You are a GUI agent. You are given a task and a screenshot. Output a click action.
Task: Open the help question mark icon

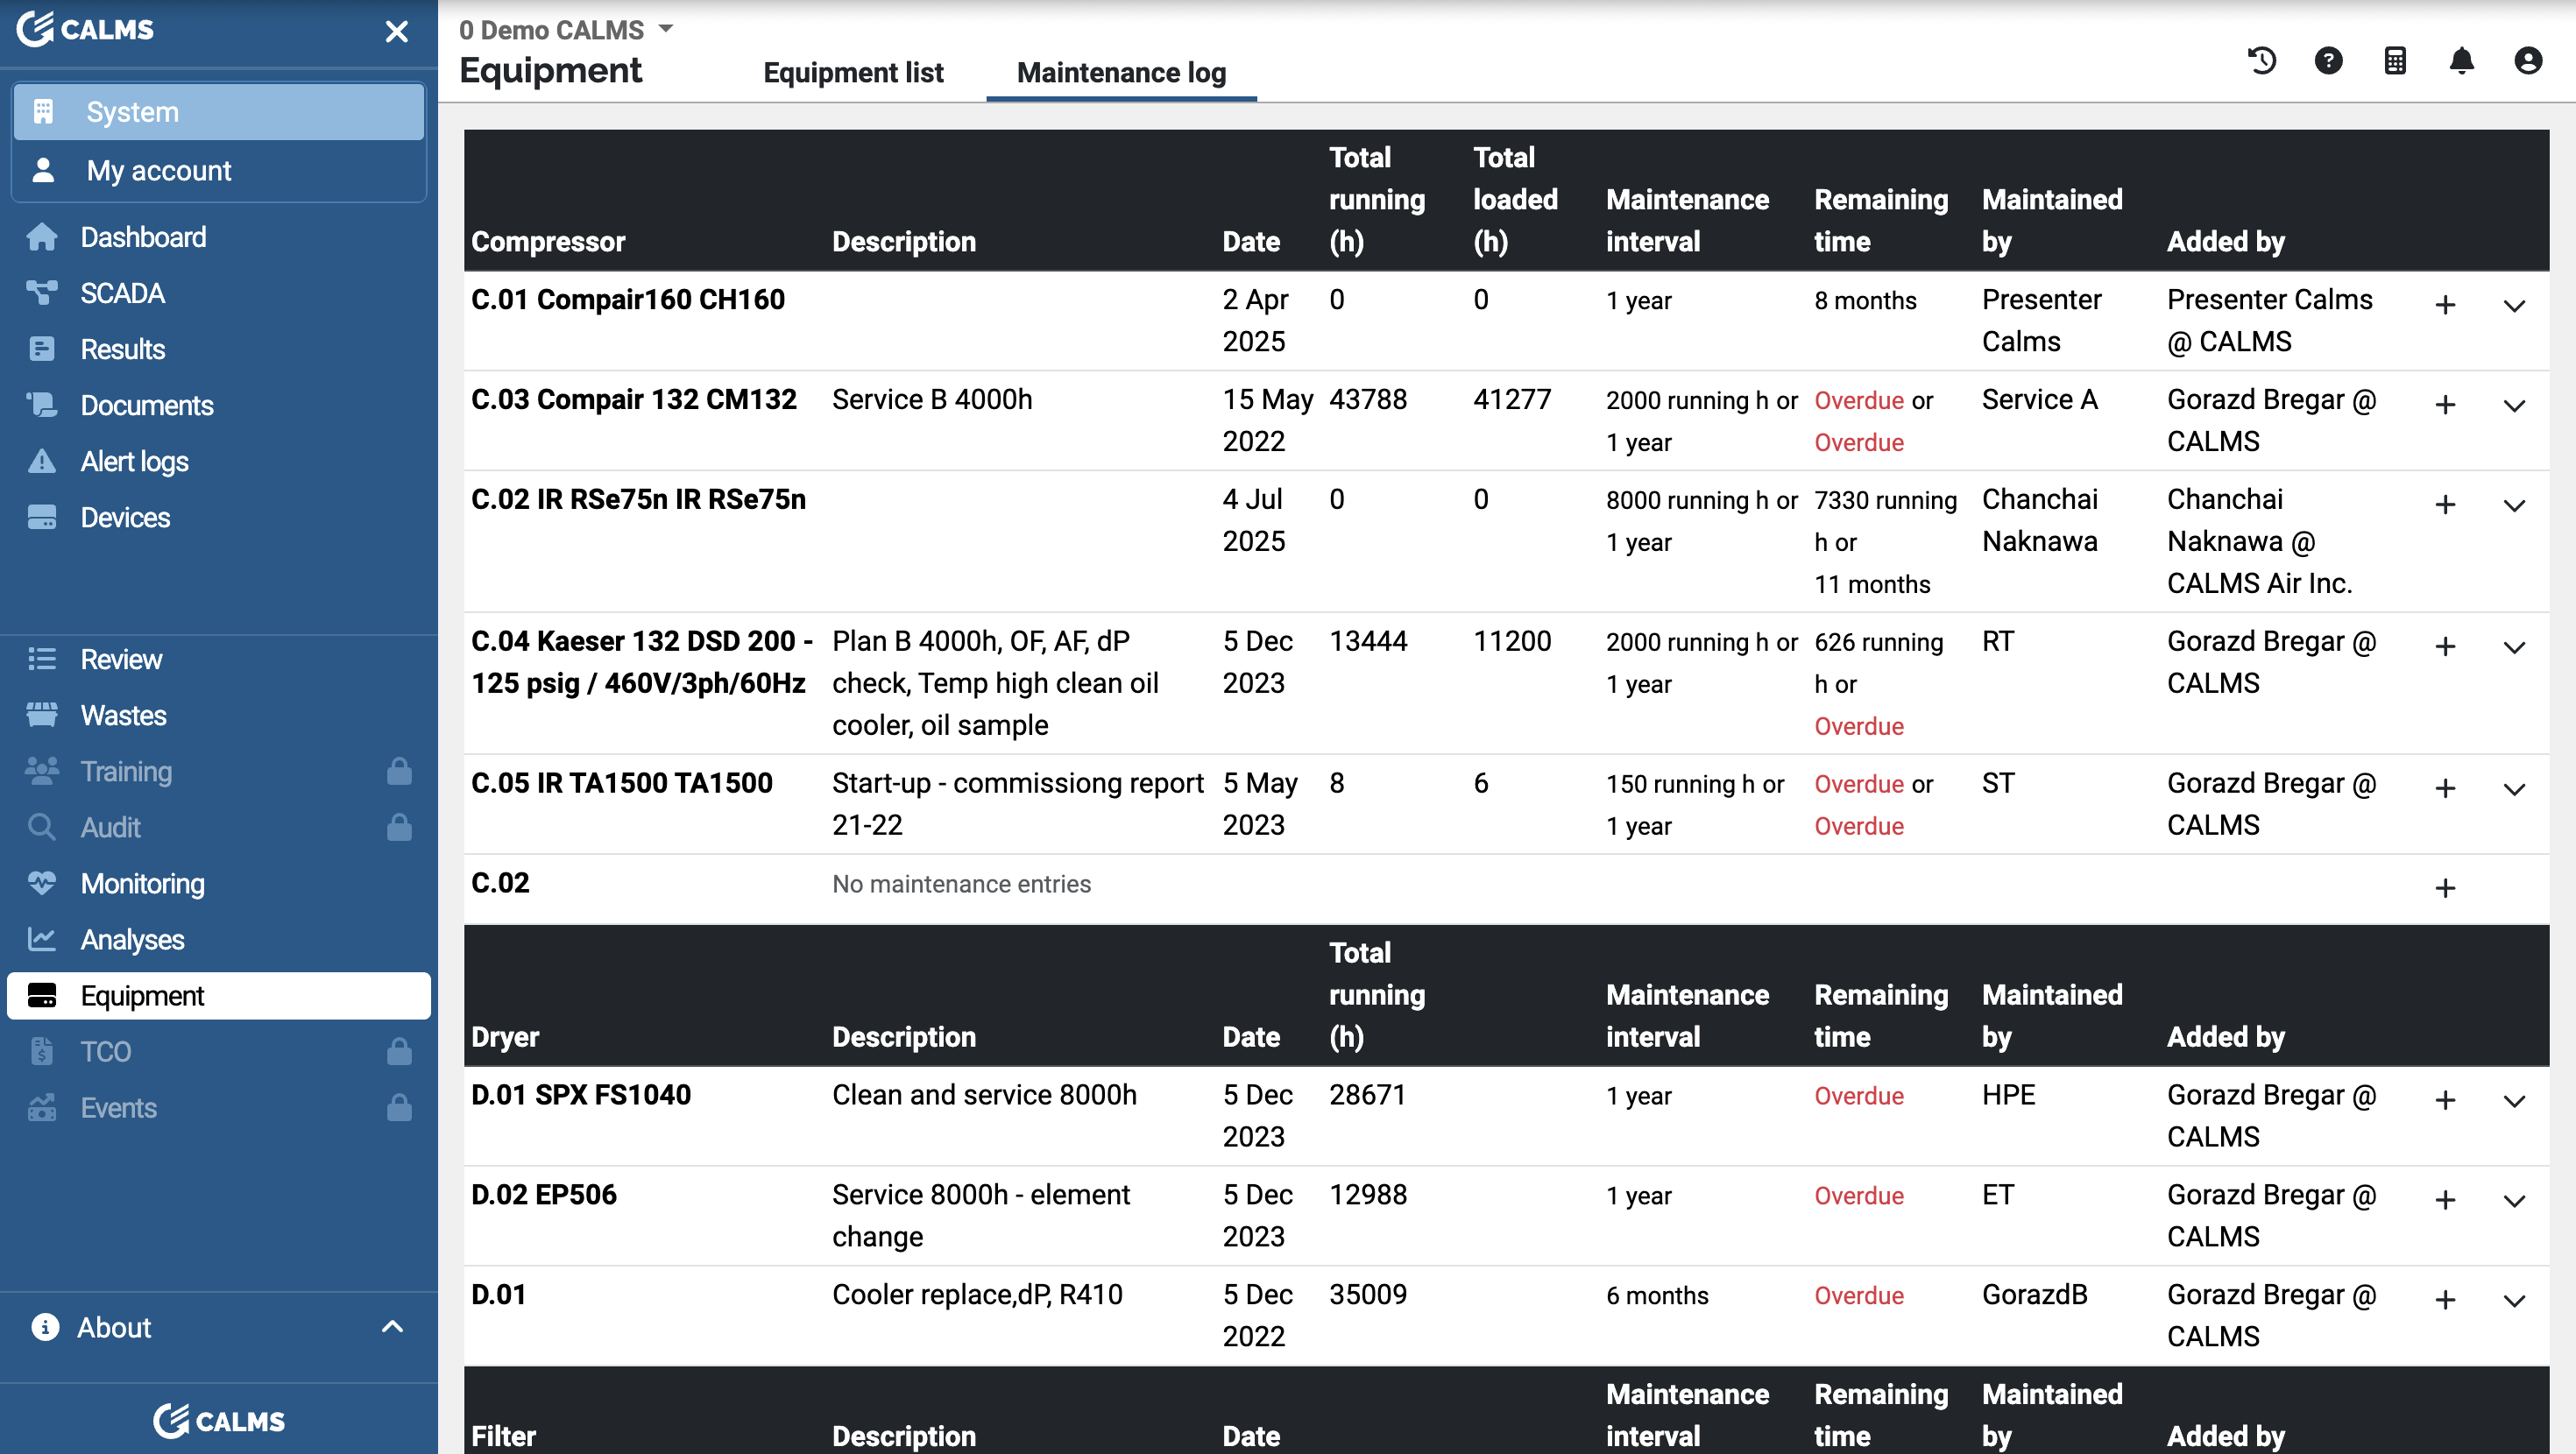click(x=2328, y=60)
